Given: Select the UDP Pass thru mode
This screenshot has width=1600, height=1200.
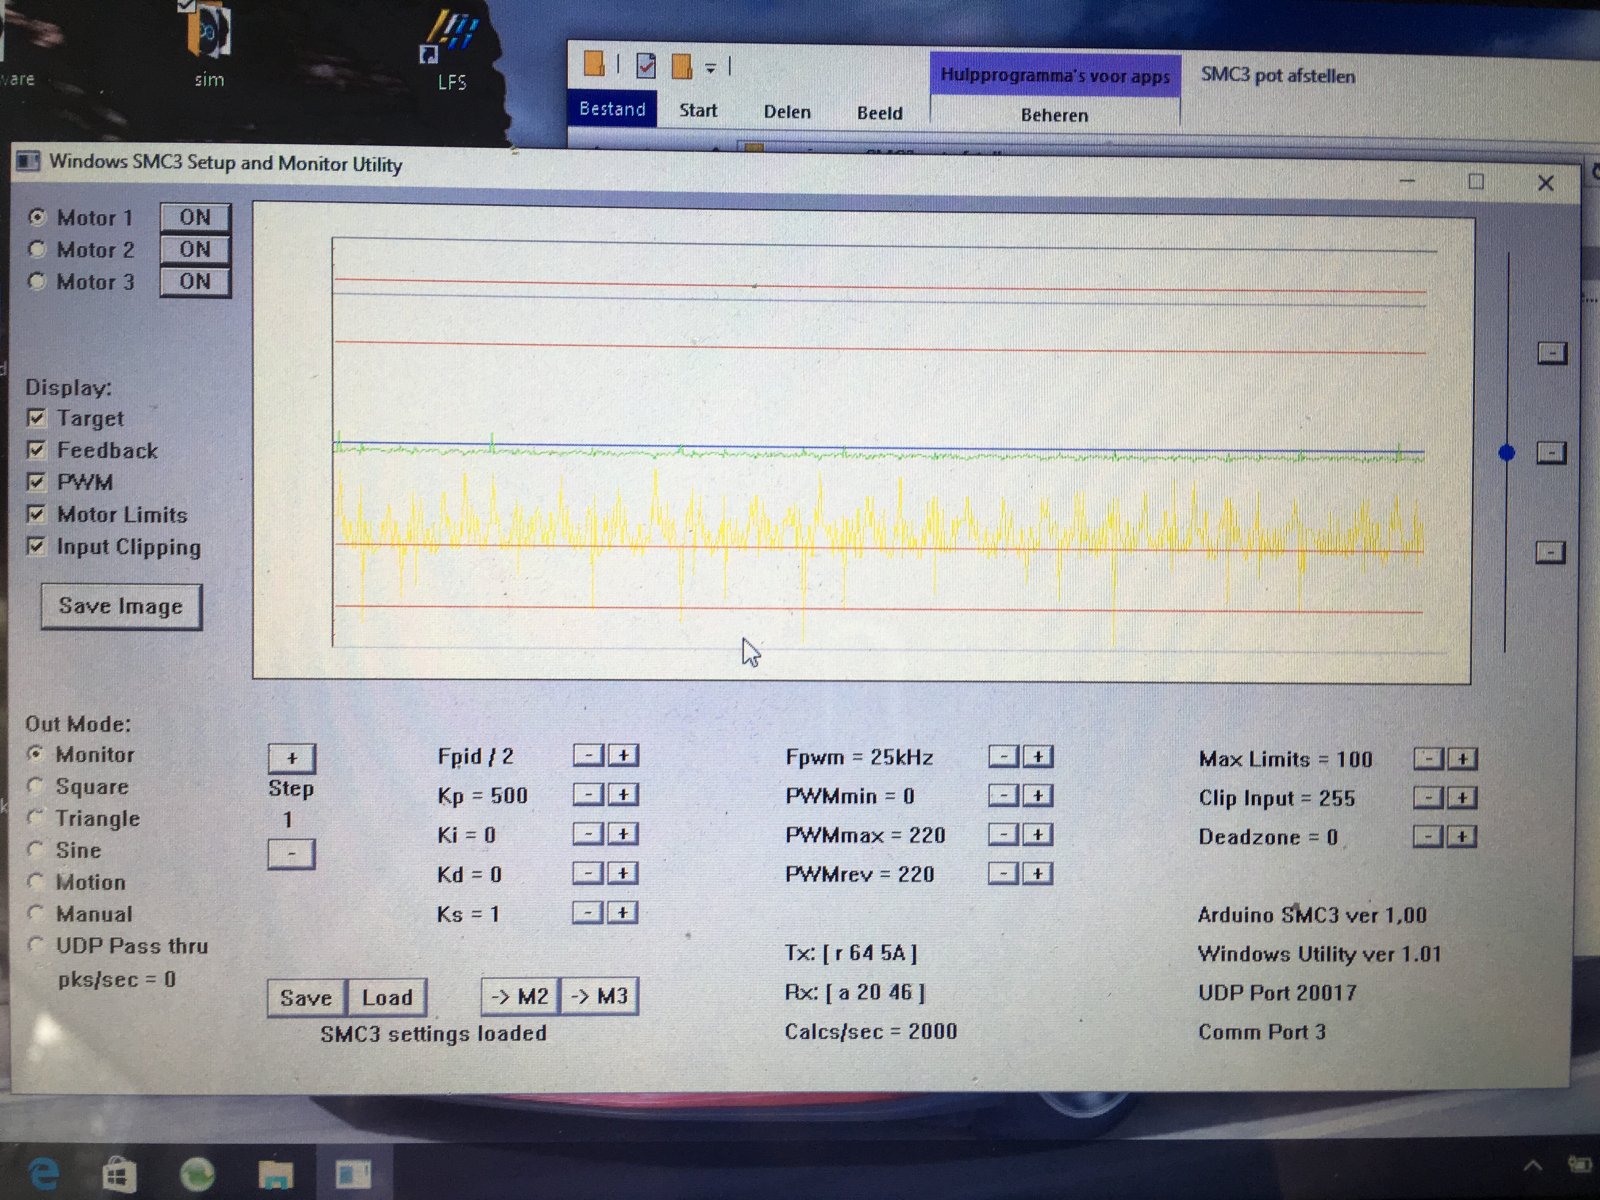Looking at the screenshot, I should [36, 945].
